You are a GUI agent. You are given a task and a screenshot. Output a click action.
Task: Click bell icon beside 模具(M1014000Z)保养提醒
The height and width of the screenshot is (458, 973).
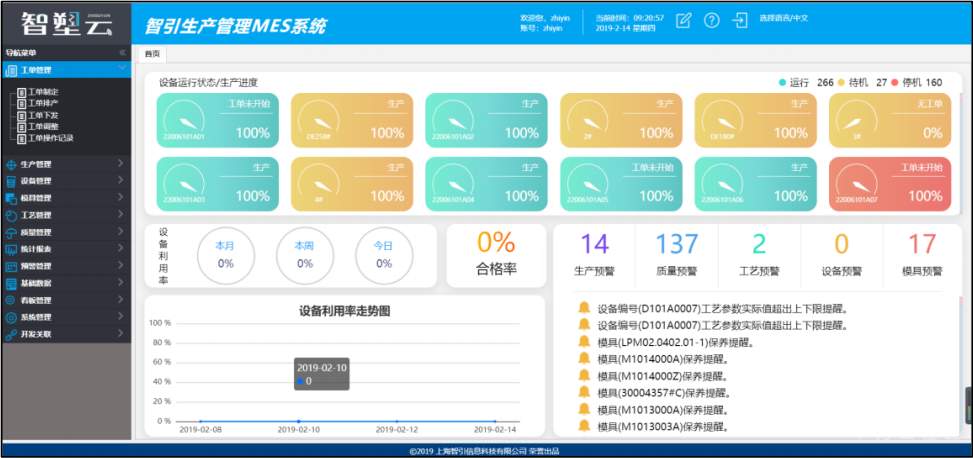coord(584,375)
